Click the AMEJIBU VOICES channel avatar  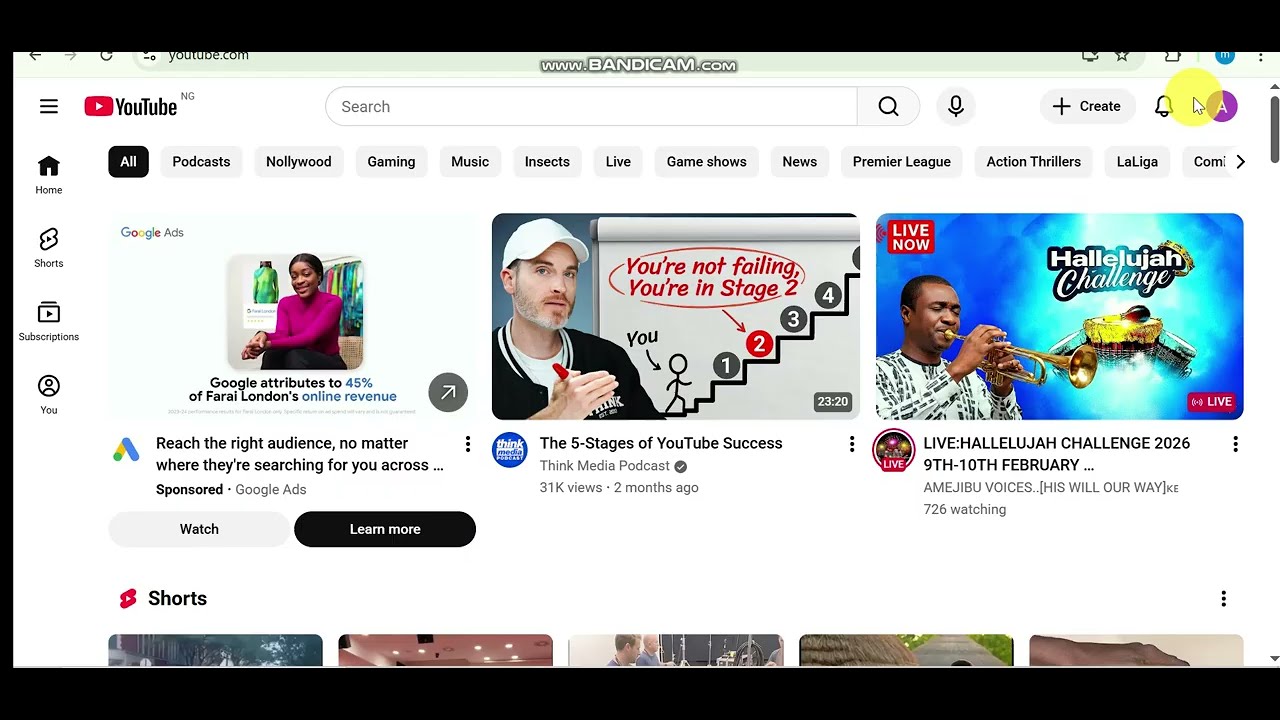tap(893, 450)
